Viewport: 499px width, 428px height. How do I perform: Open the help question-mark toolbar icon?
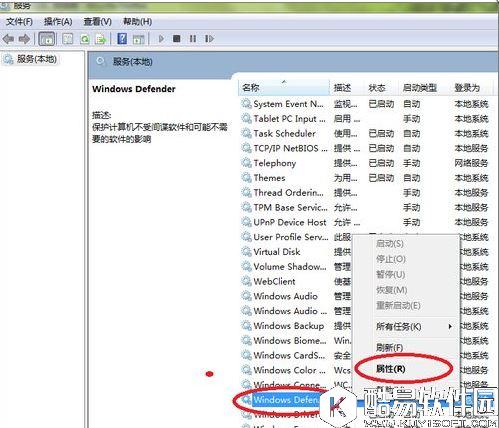122,39
